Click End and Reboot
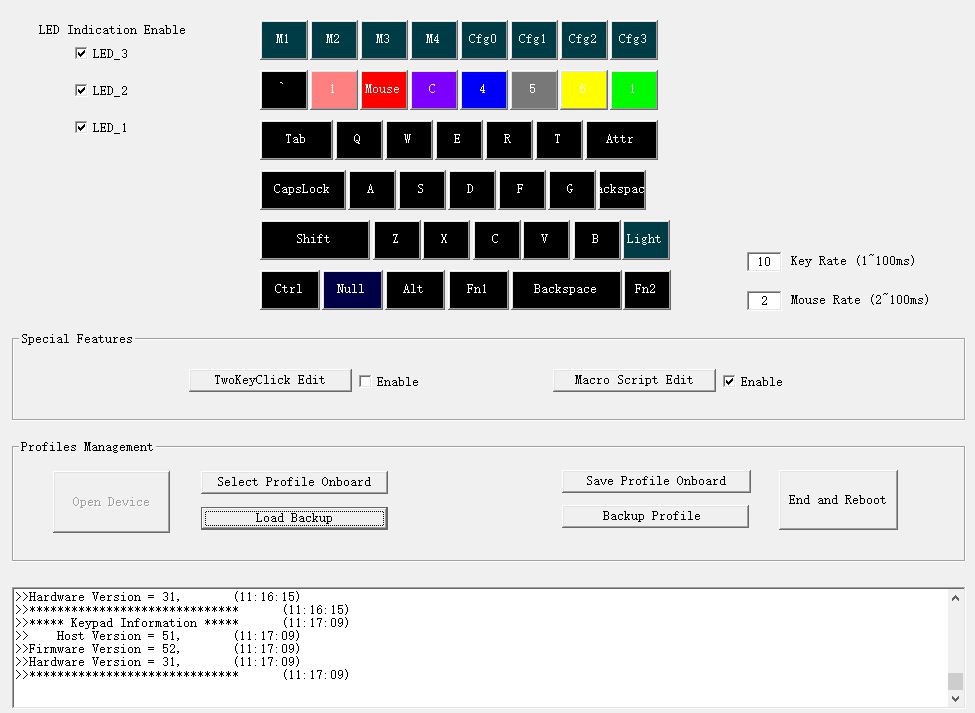975x713 pixels. 838,500
